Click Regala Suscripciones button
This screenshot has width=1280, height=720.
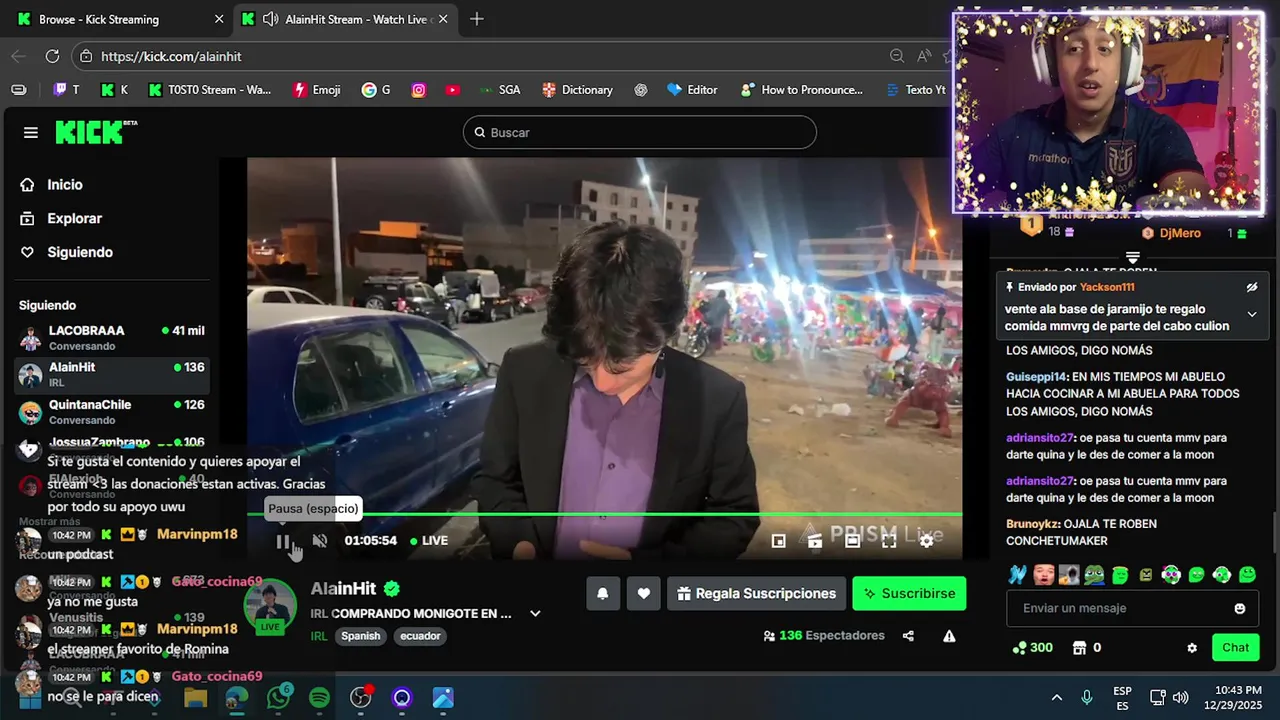756,593
